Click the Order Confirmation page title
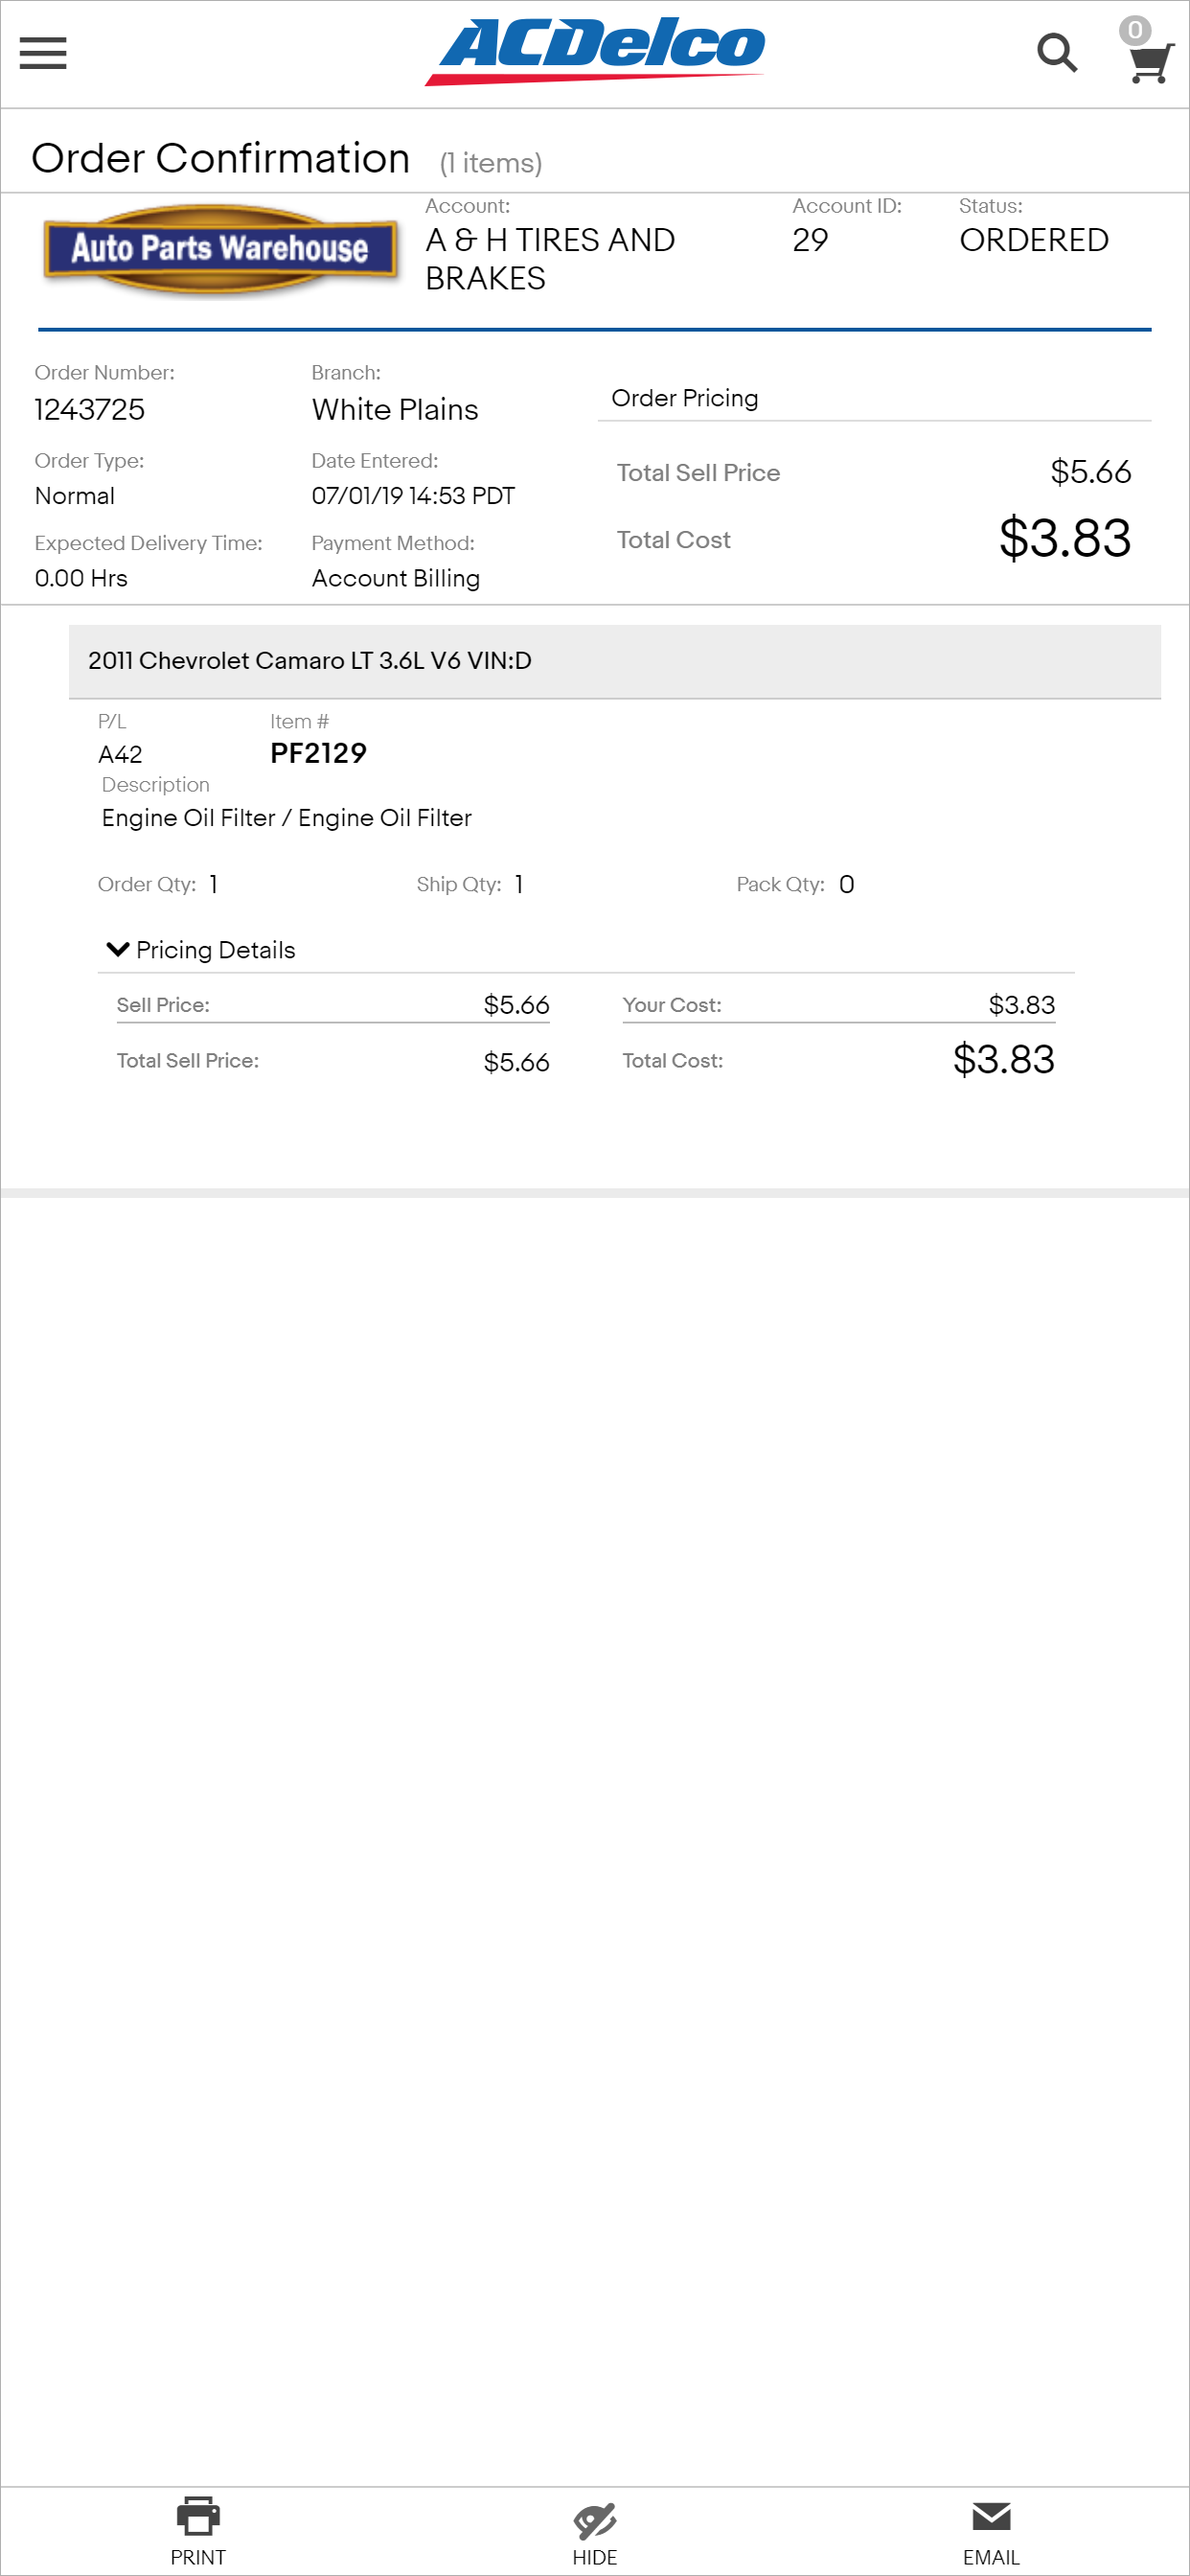The width and height of the screenshot is (1190, 2576). 221,158
